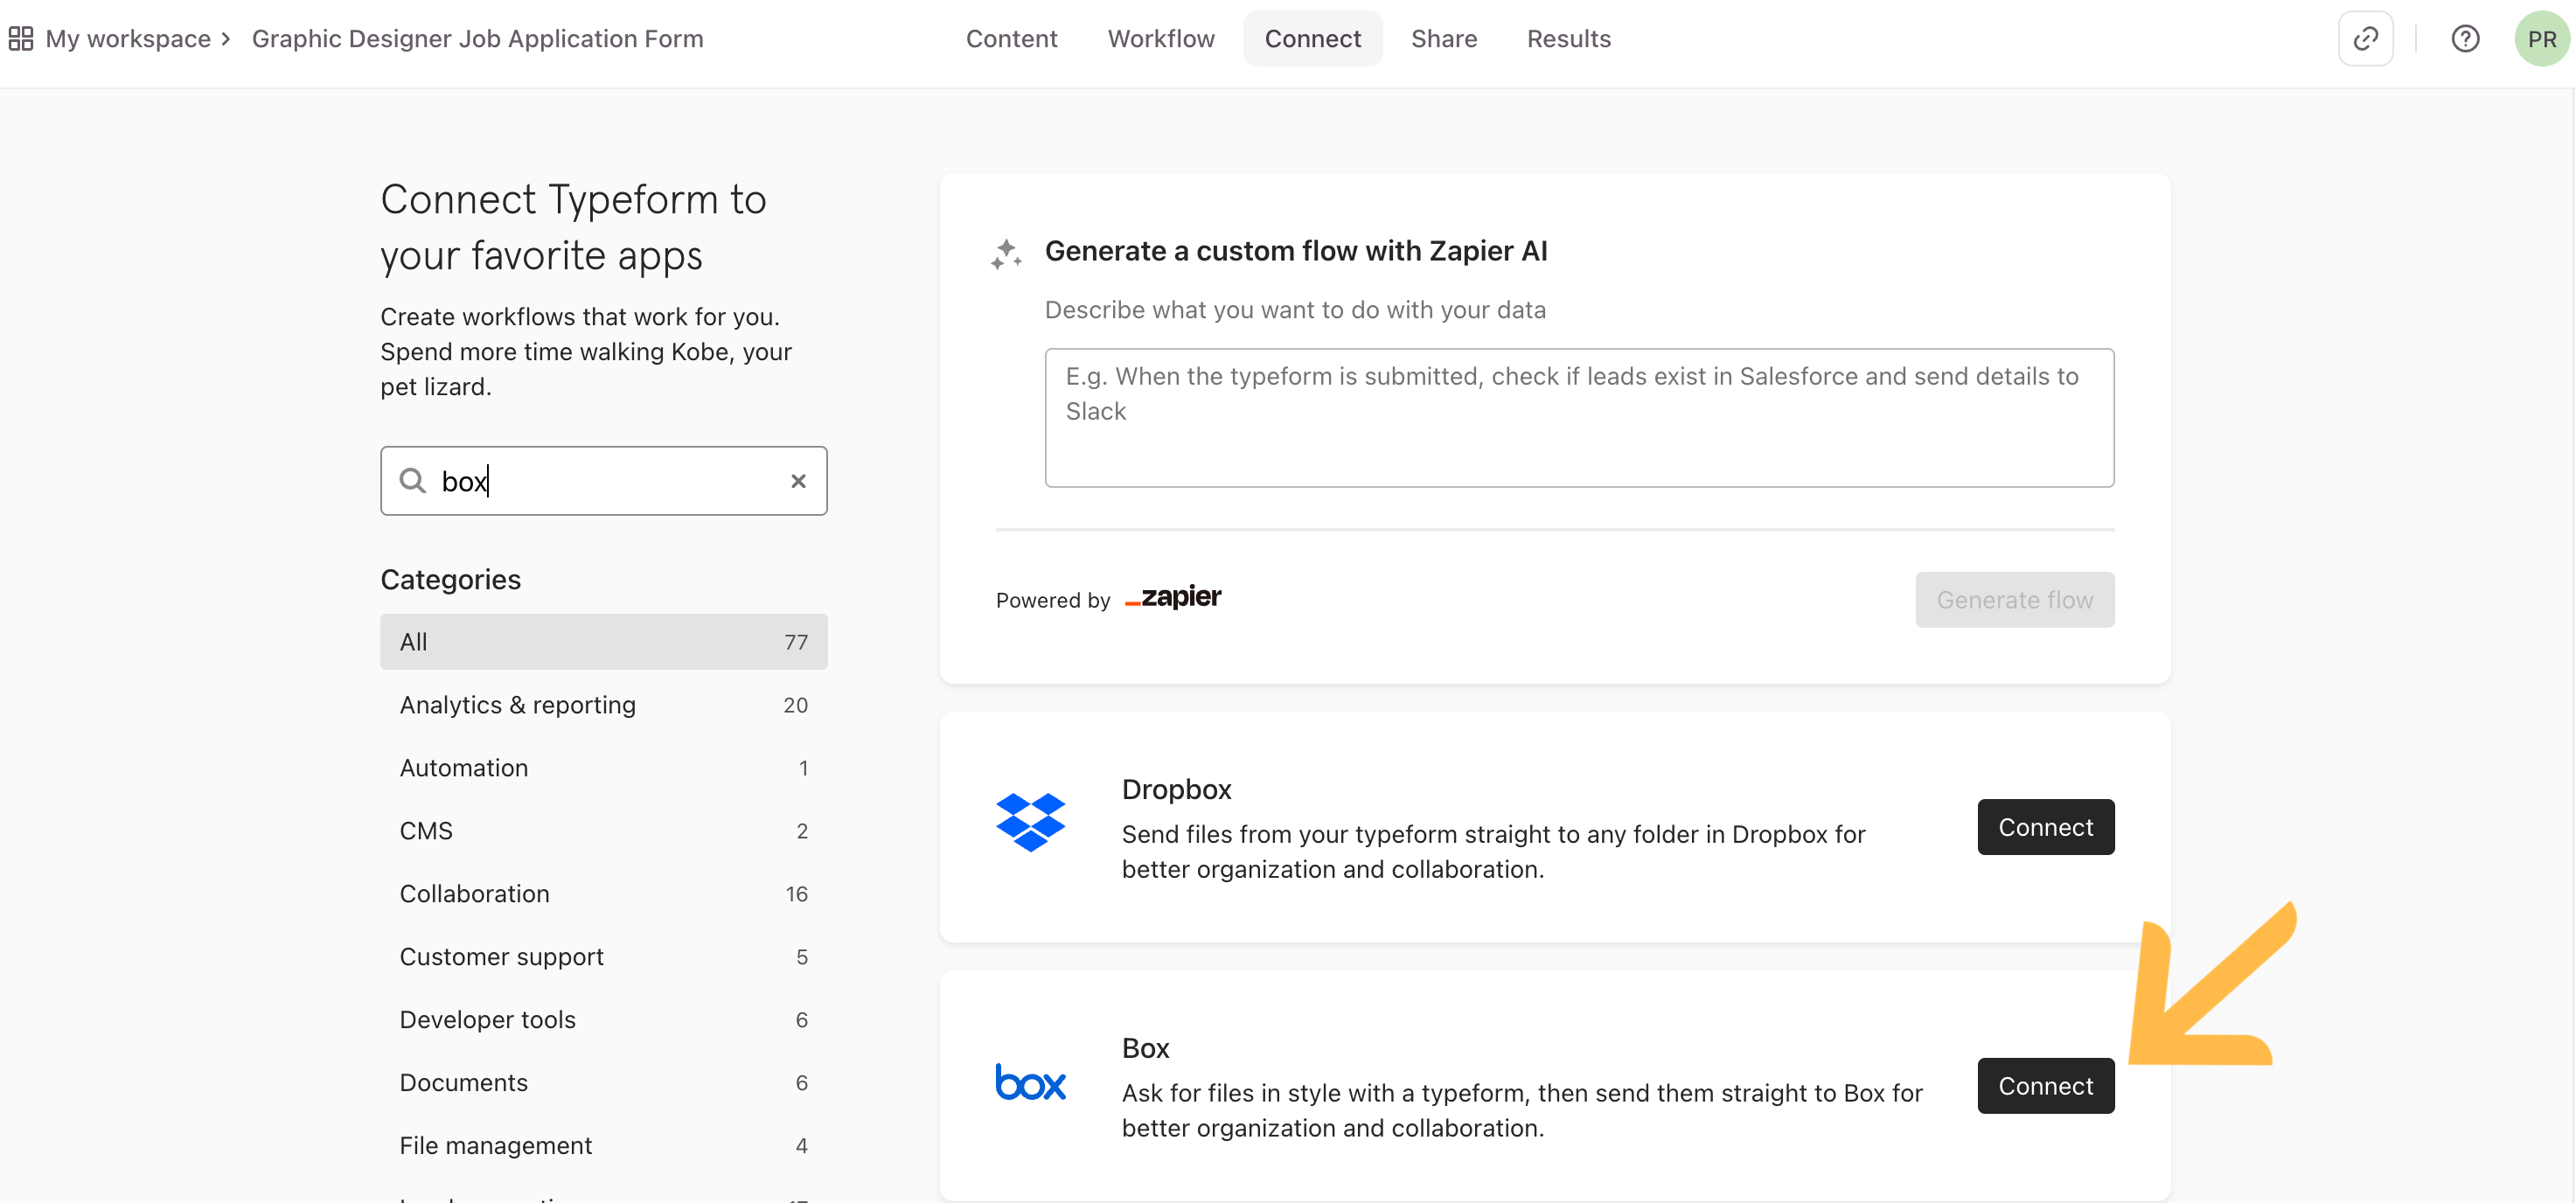Click the Zapier AI description textbox
Viewport: 2576px width, 1203px height.
click(x=1579, y=418)
